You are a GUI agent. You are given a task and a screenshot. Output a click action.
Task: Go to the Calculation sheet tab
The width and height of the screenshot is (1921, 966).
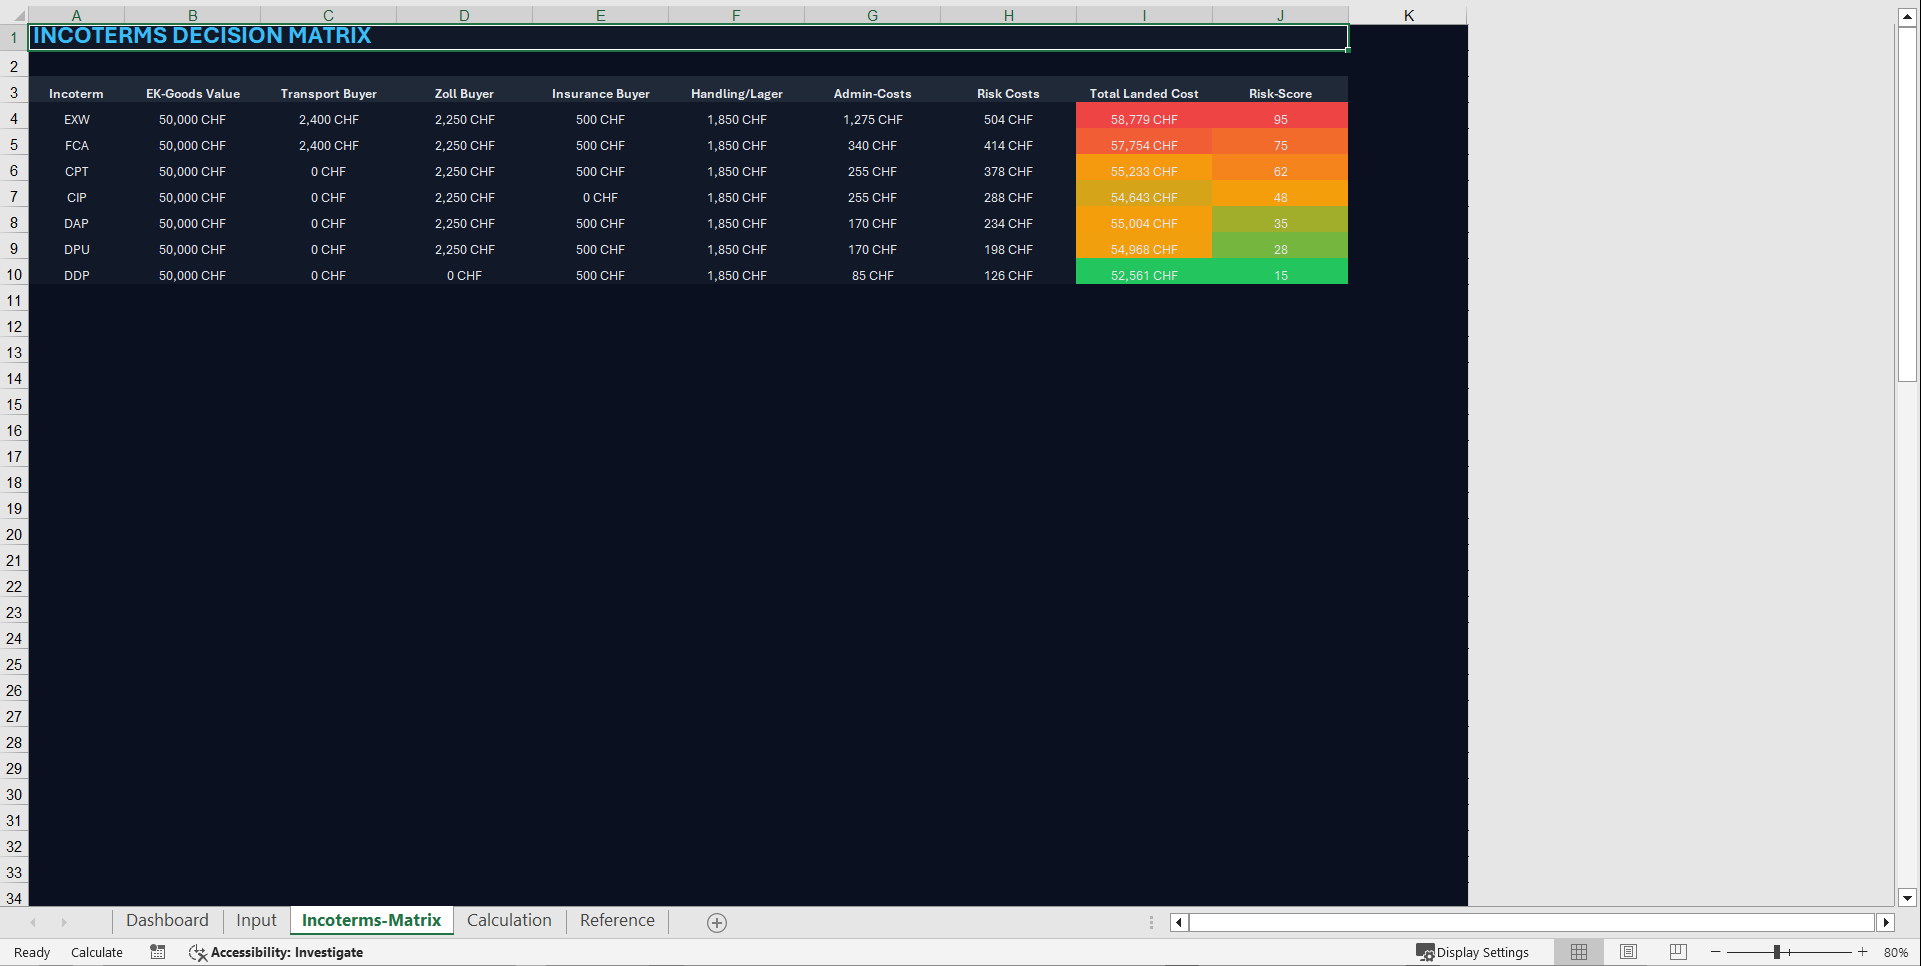pyautogui.click(x=509, y=921)
